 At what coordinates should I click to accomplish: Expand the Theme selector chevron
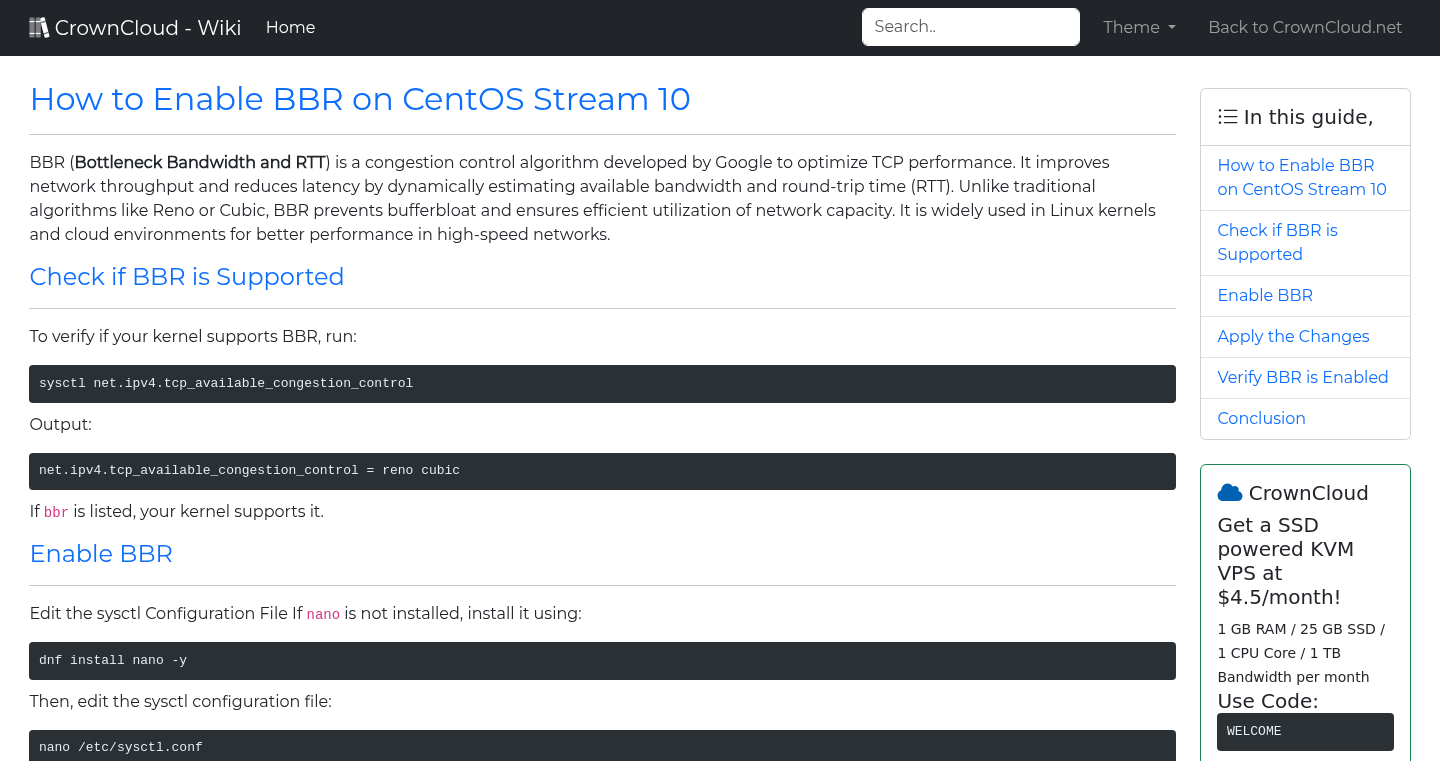(1172, 28)
